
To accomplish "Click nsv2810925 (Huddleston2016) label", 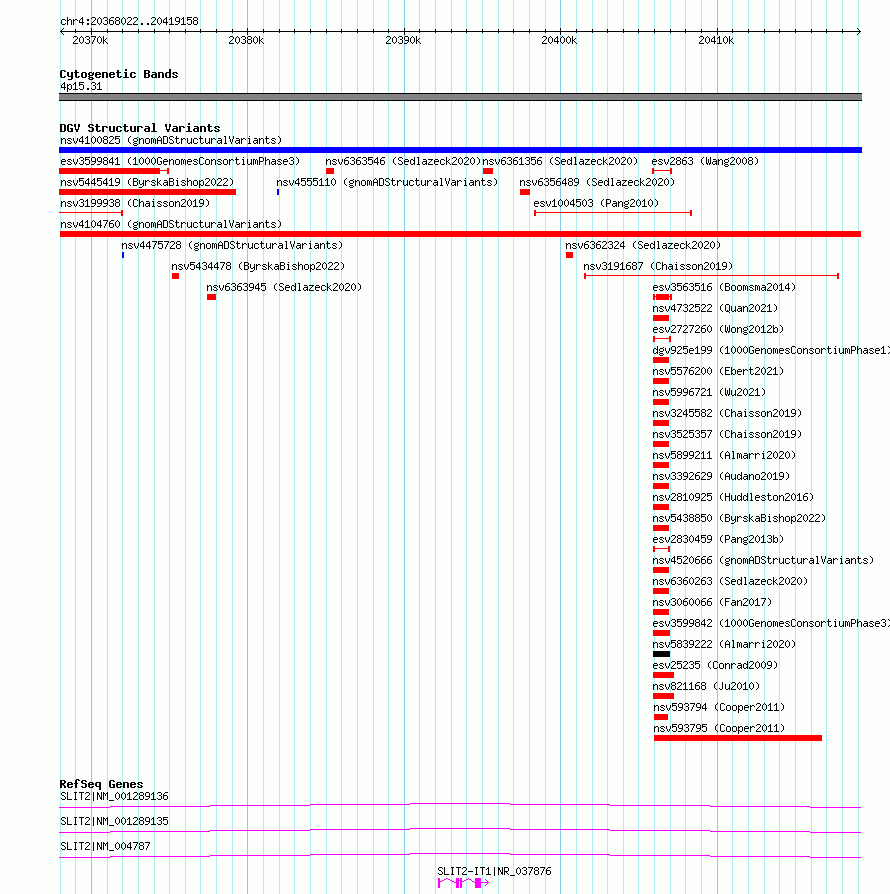I will [733, 498].
